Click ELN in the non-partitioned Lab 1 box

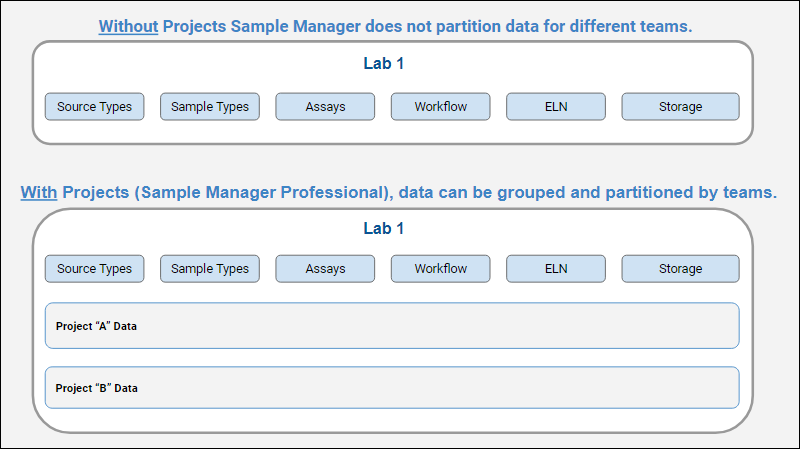coord(556,106)
